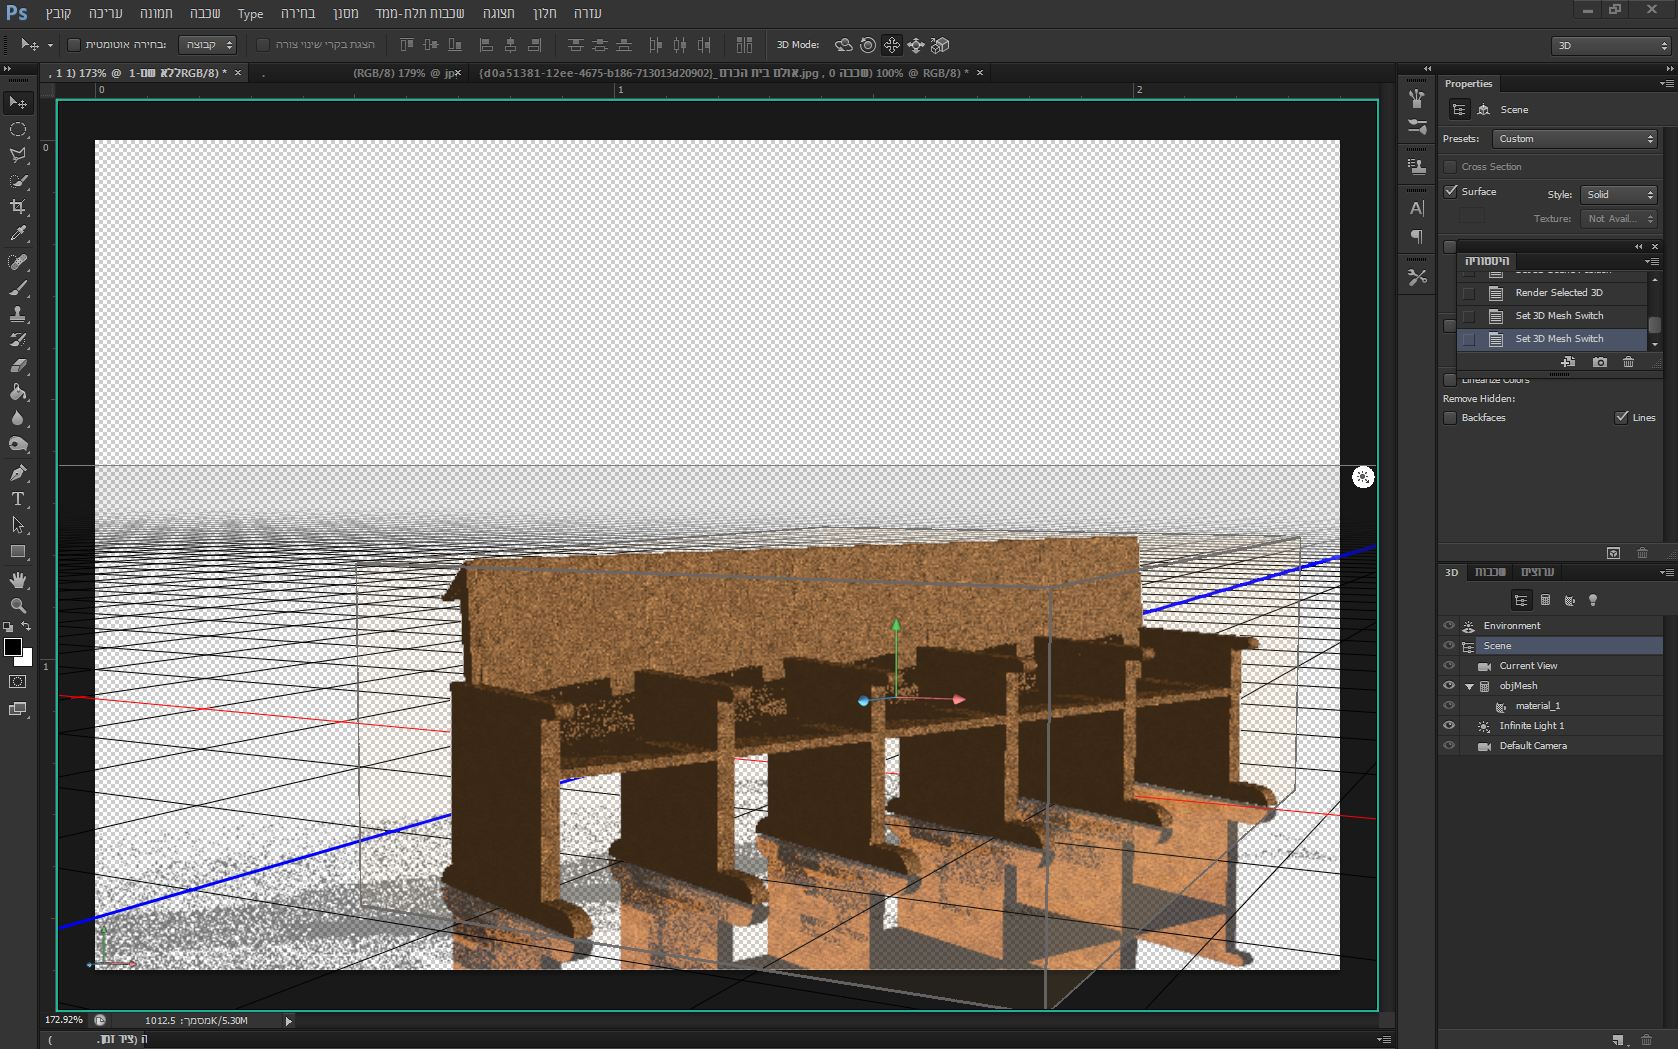Choose the Hand tool

(18, 580)
